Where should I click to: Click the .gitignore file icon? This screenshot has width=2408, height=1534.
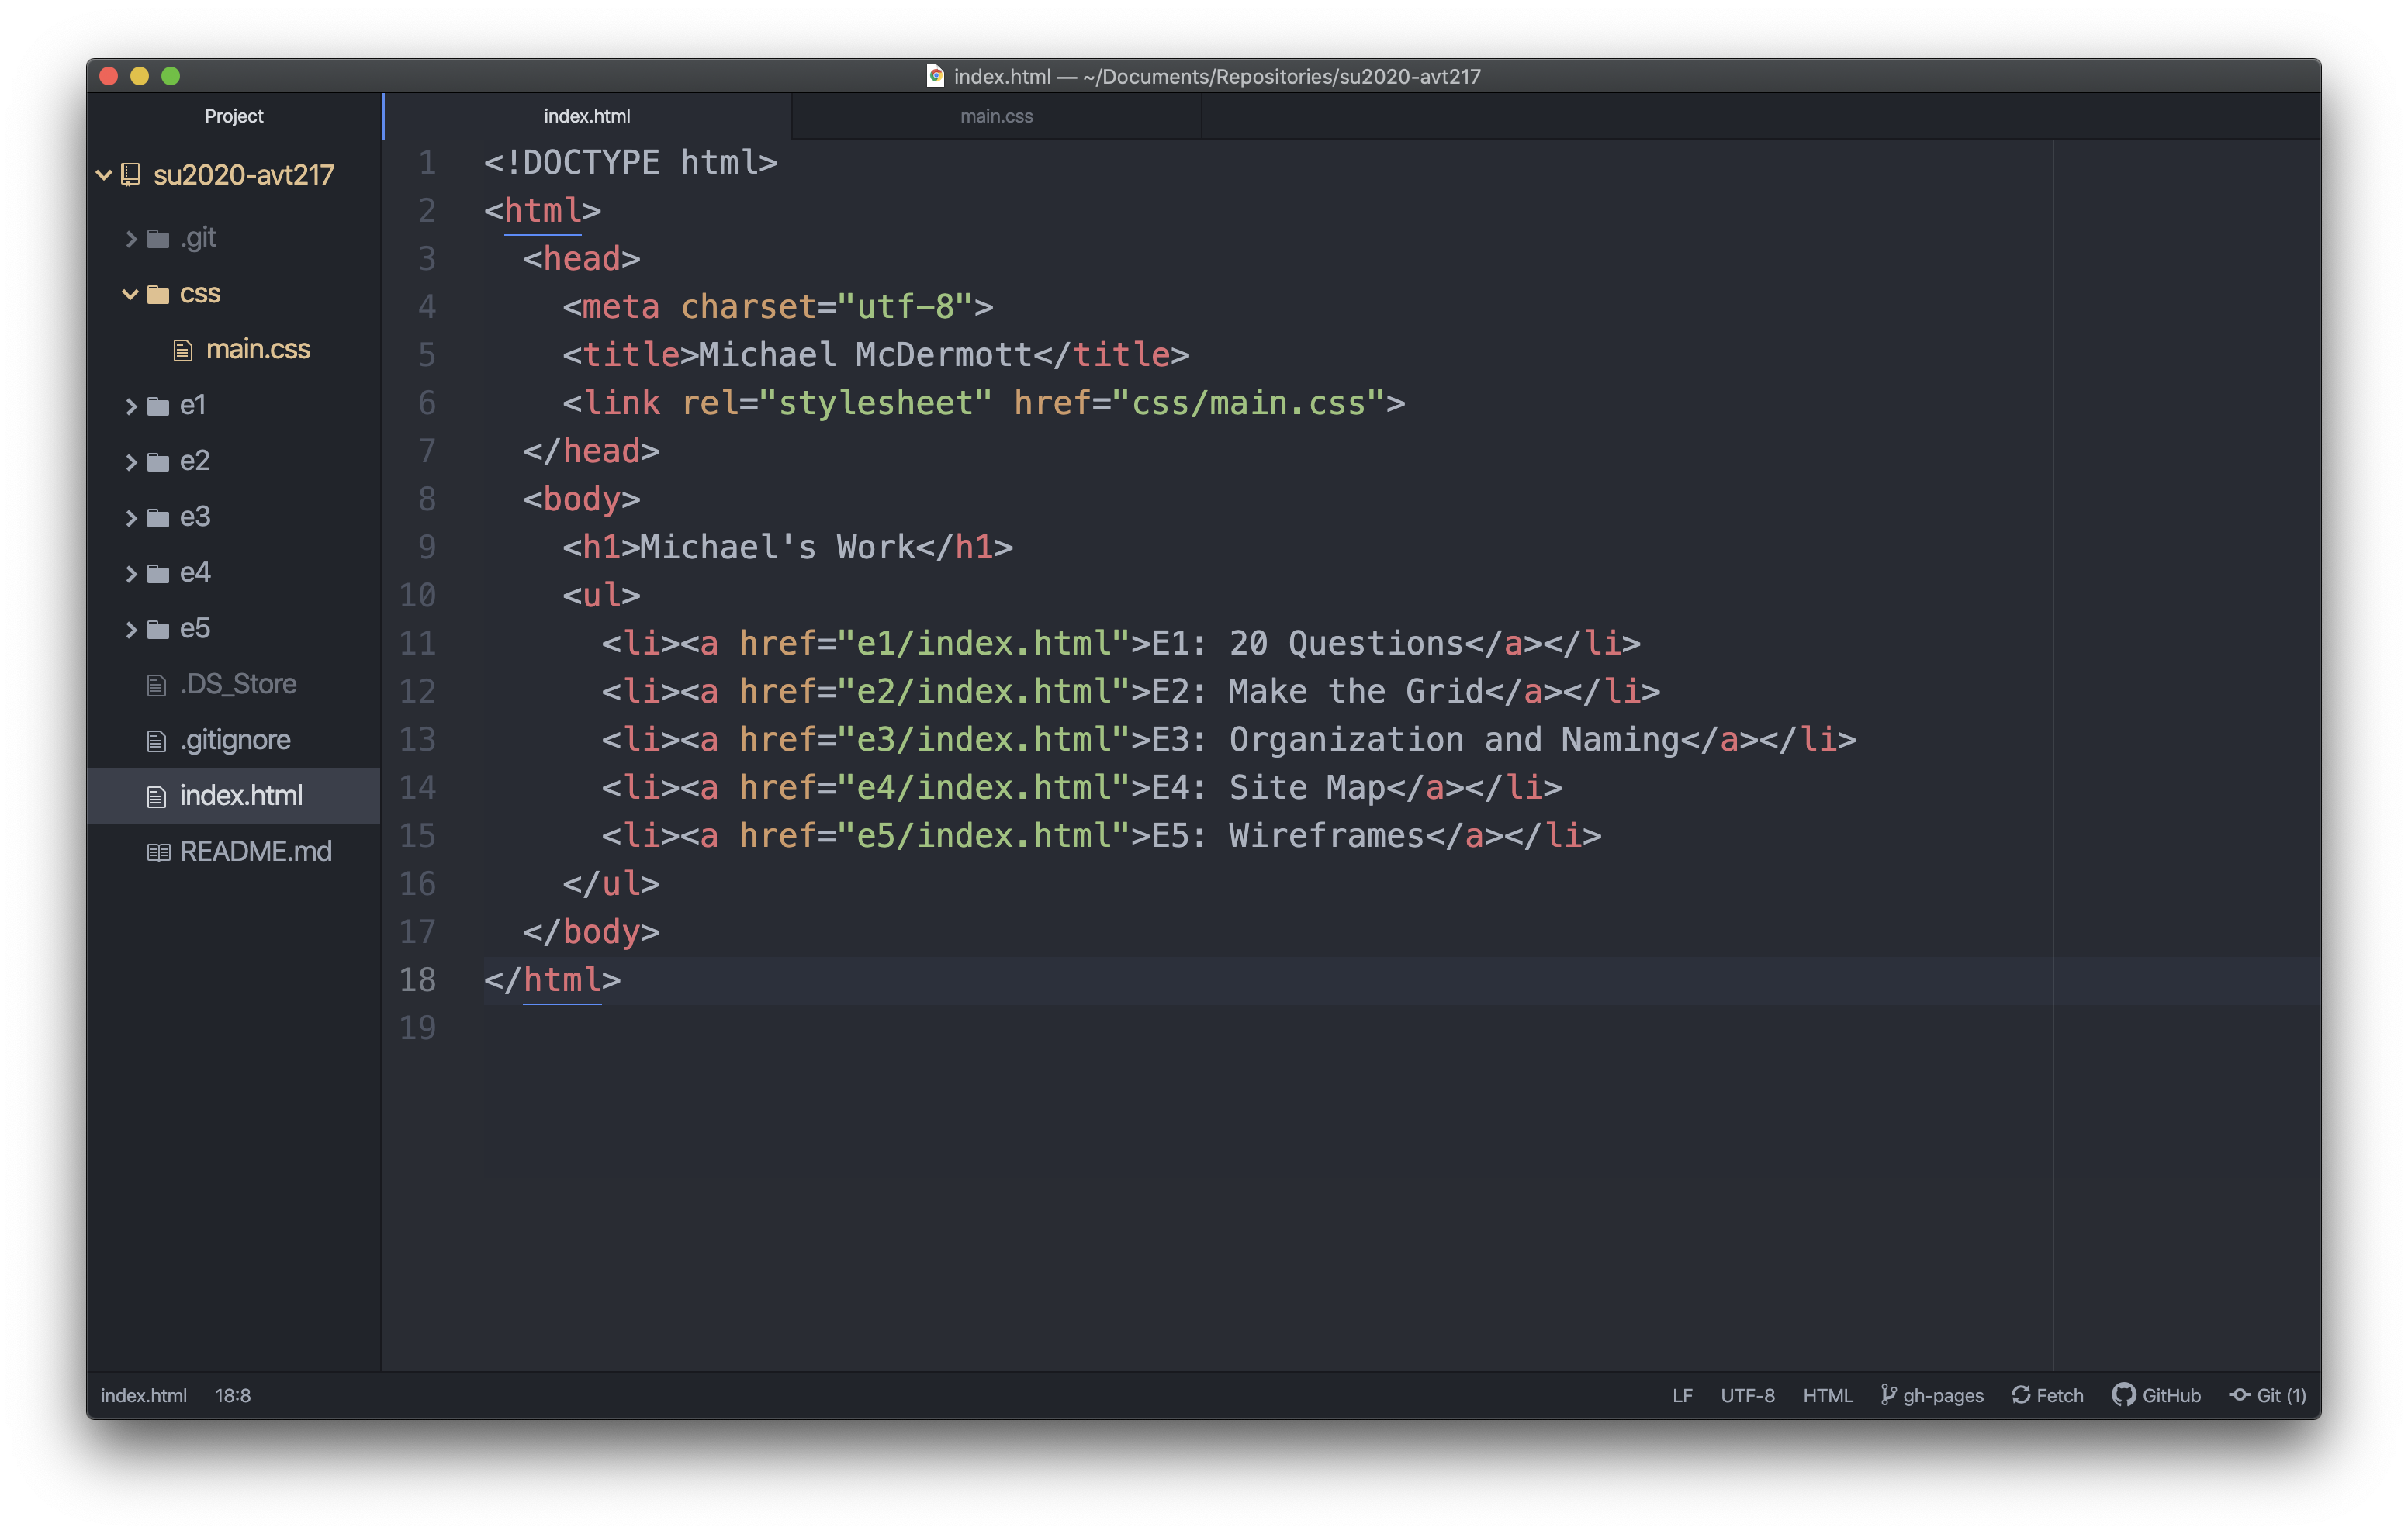pyautogui.click(x=156, y=741)
